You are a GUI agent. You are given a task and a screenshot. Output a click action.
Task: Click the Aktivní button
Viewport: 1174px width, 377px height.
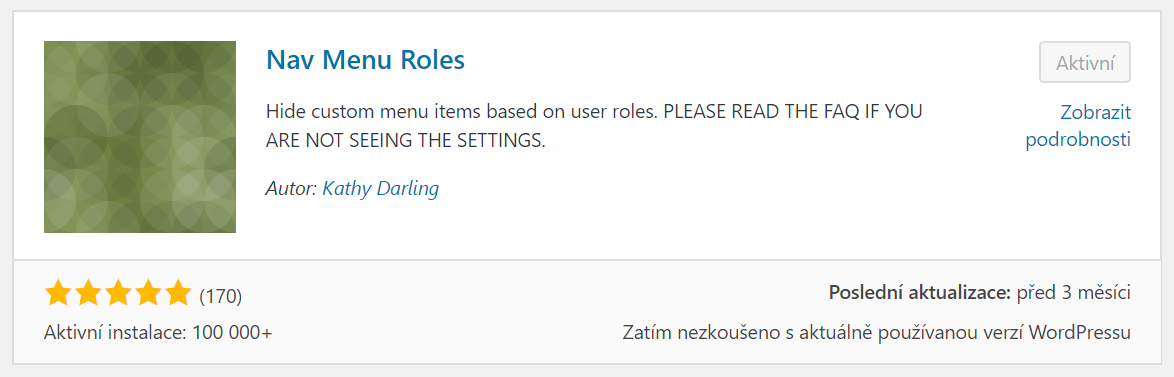point(1085,62)
